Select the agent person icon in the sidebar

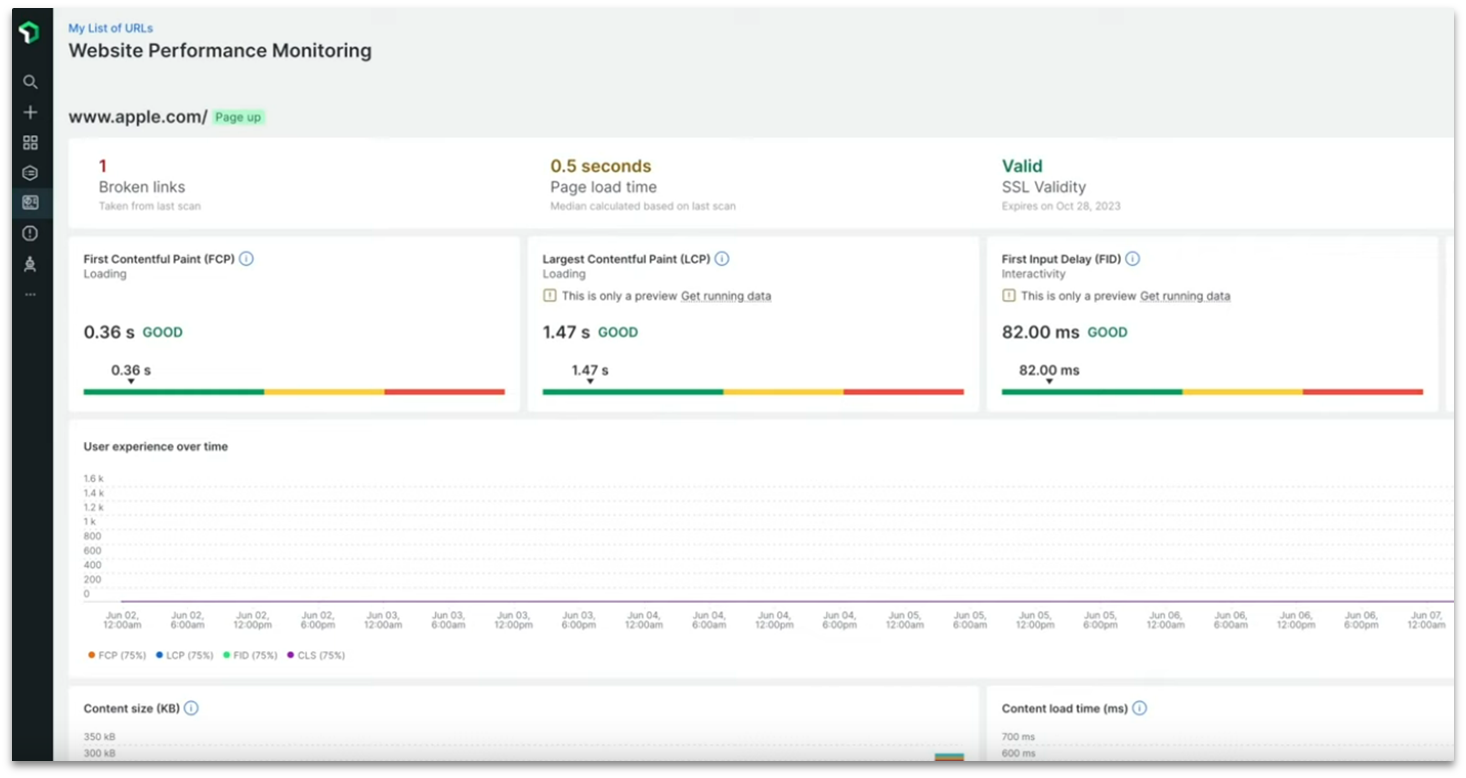click(30, 264)
